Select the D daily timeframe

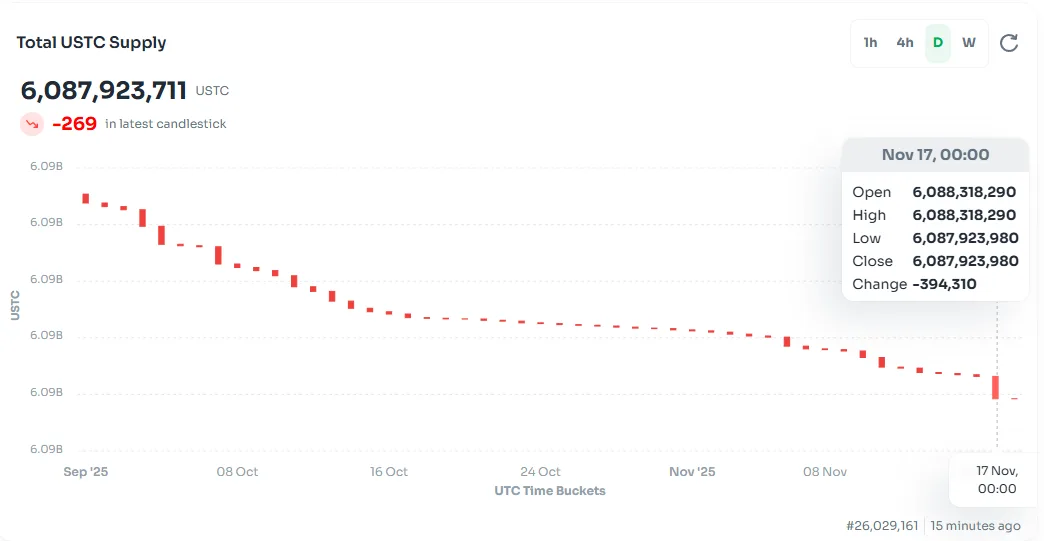click(x=938, y=43)
